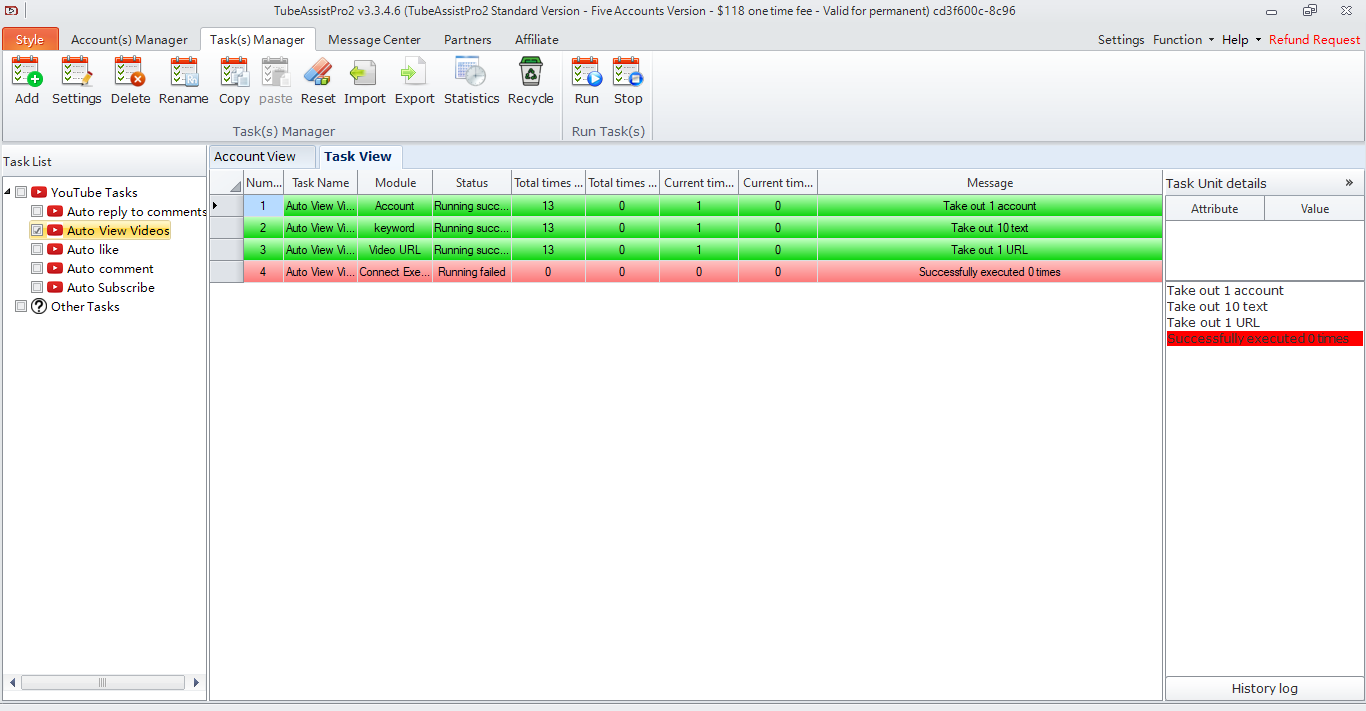Image resolution: width=1366 pixels, height=711 pixels.
Task: Expand the Task Unit details chevron
Action: [x=1349, y=183]
